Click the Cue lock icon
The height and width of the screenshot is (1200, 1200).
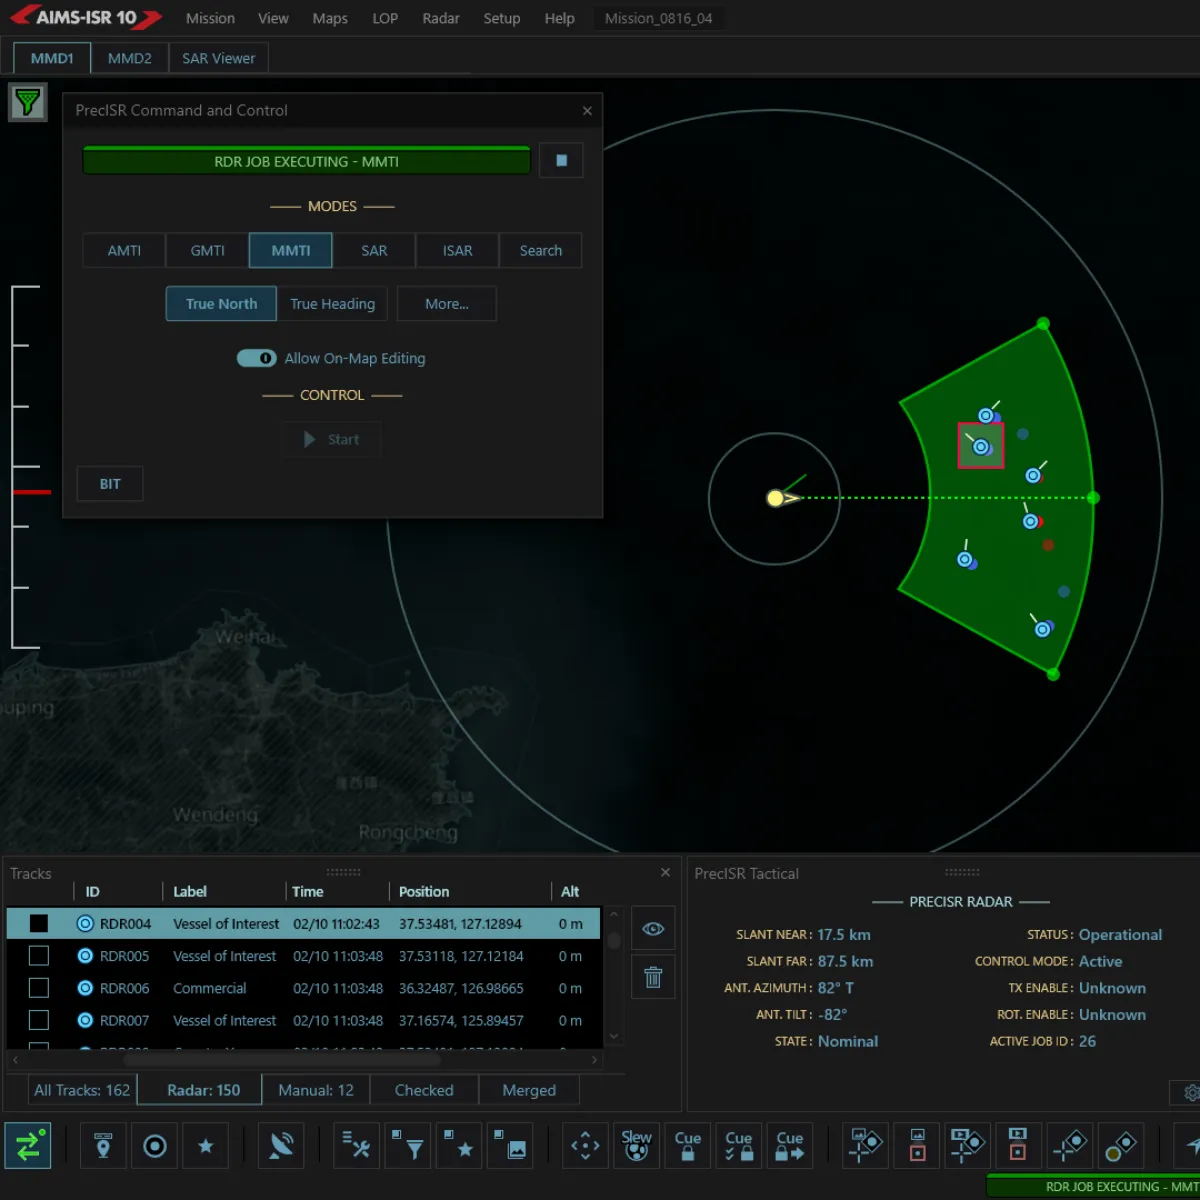click(x=688, y=1146)
